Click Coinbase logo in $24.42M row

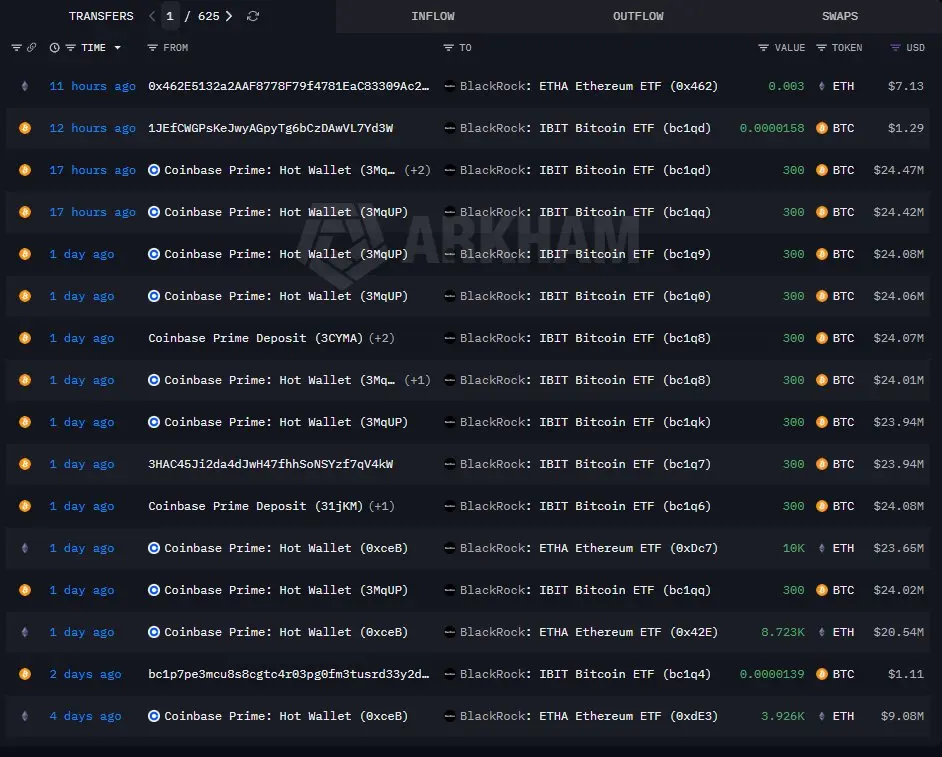154,212
